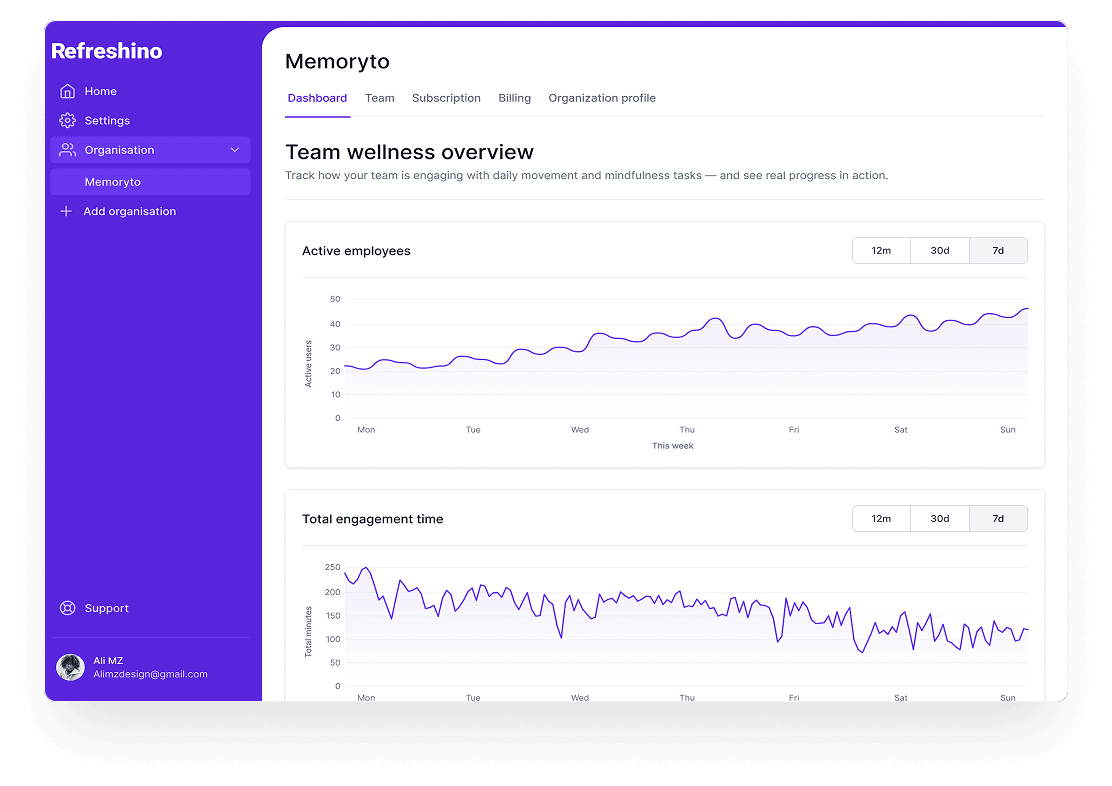Collapse the Organisation chevron
Screen dimensions: 1112x786
coord(235,150)
